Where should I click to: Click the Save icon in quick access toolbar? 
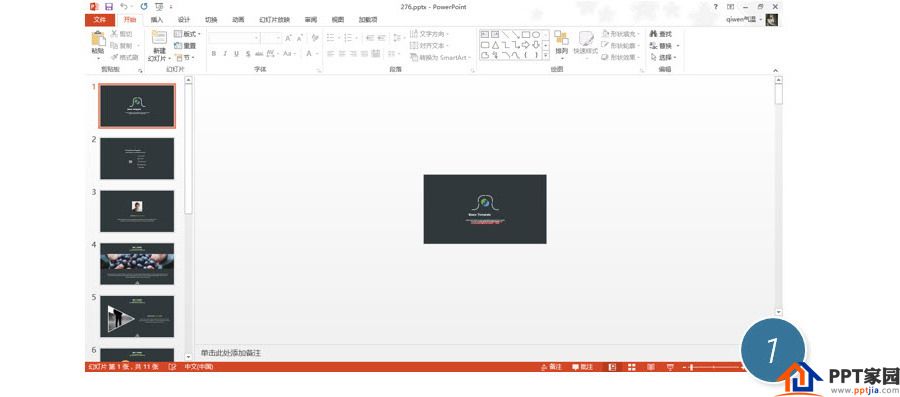[x=108, y=7]
